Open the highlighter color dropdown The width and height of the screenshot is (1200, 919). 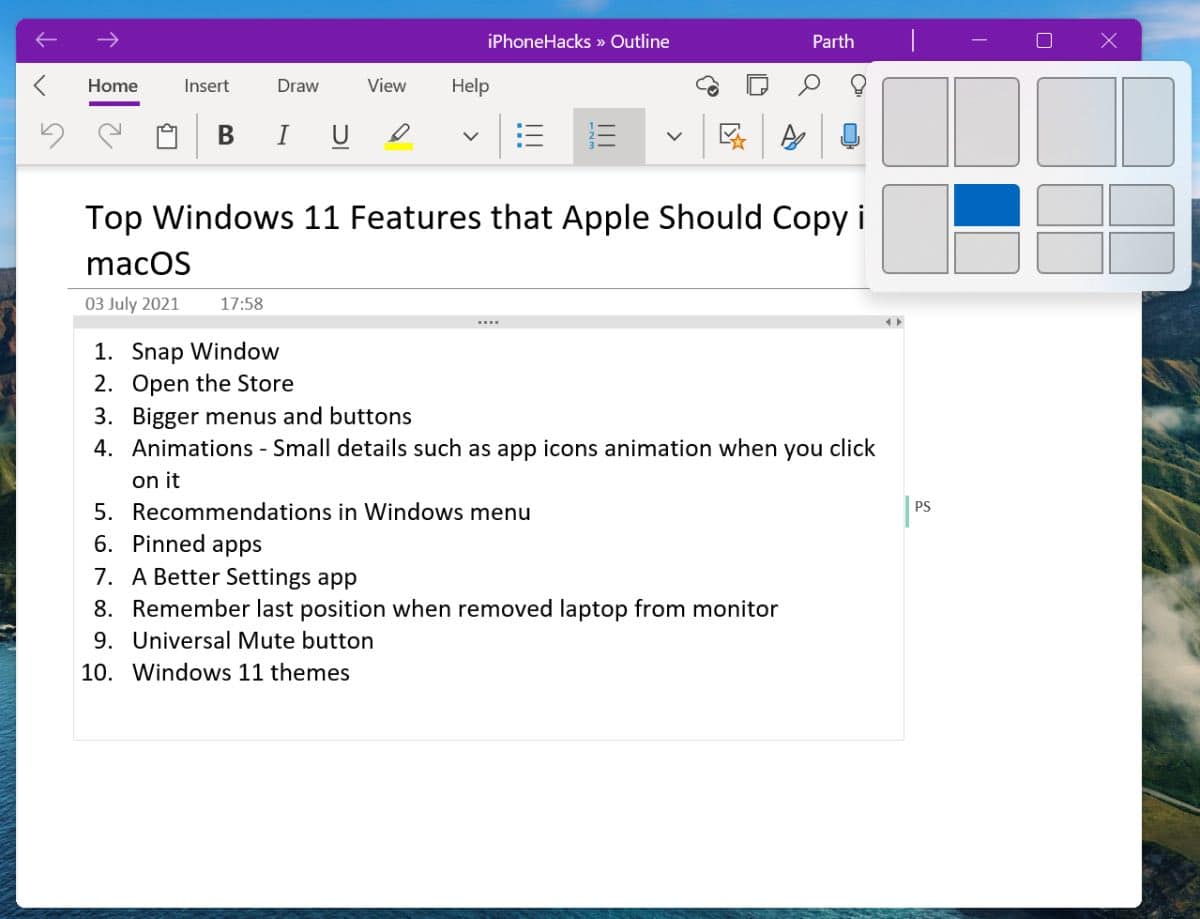point(469,136)
